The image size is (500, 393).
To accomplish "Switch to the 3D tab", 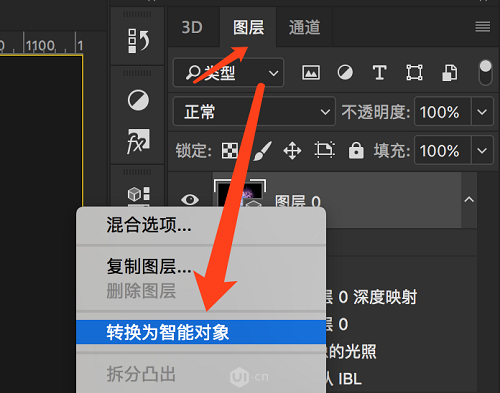I will click(192, 27).
